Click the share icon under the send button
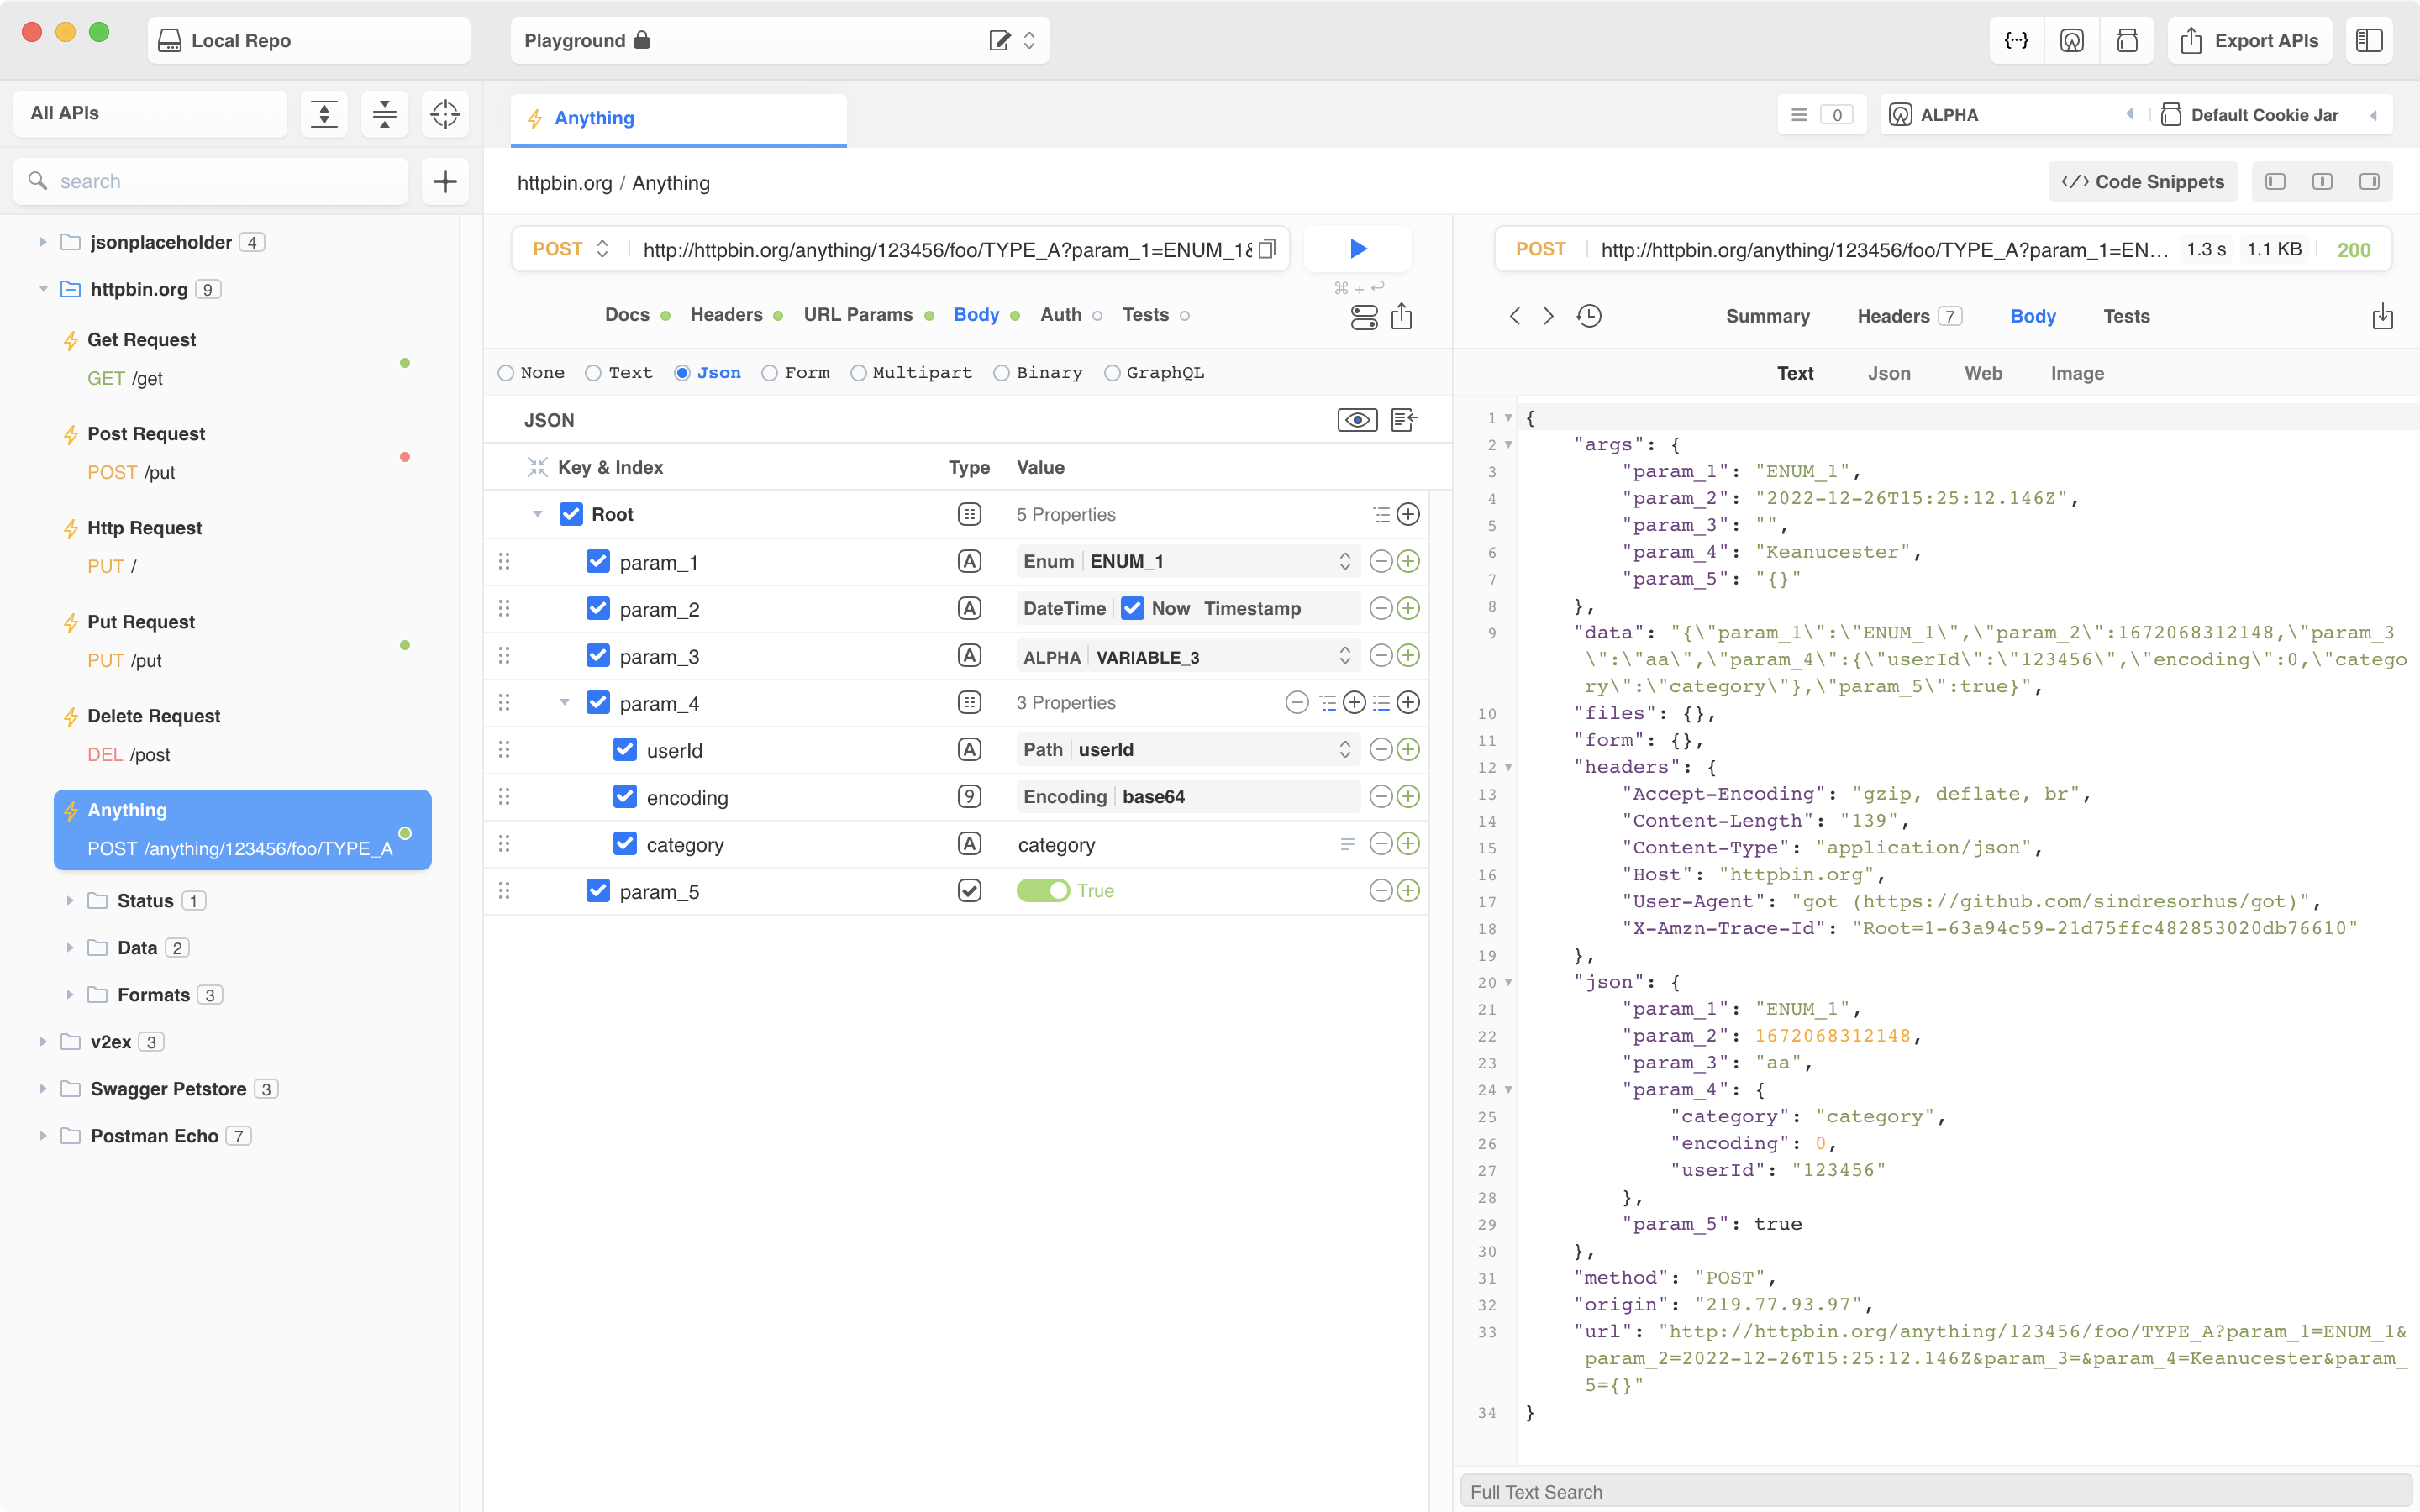 (x=1402, y=317)
